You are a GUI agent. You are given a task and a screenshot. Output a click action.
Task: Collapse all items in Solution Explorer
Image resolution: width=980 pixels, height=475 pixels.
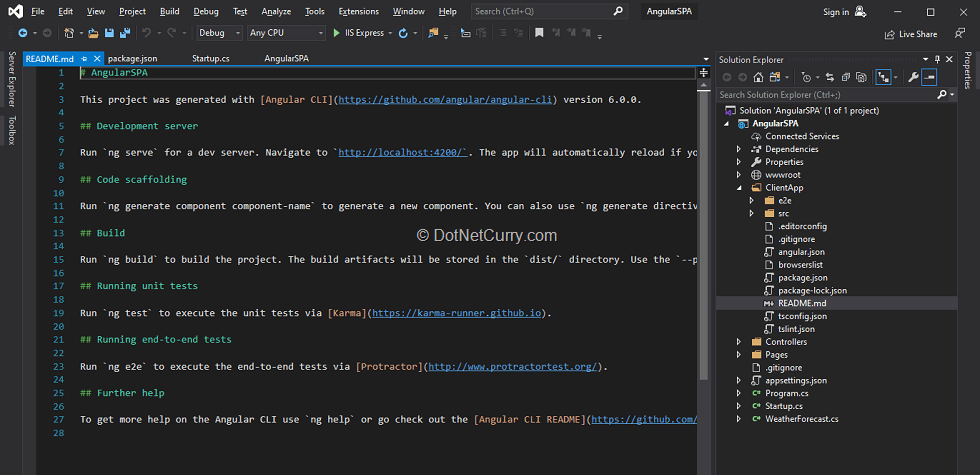(x=846, y=78)
